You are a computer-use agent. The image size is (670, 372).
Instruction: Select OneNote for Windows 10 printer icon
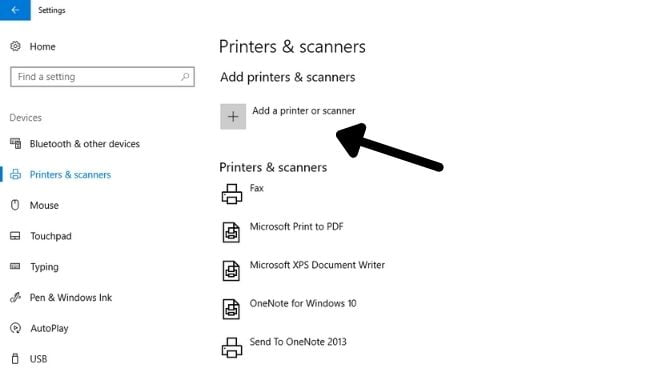(231, 309)
